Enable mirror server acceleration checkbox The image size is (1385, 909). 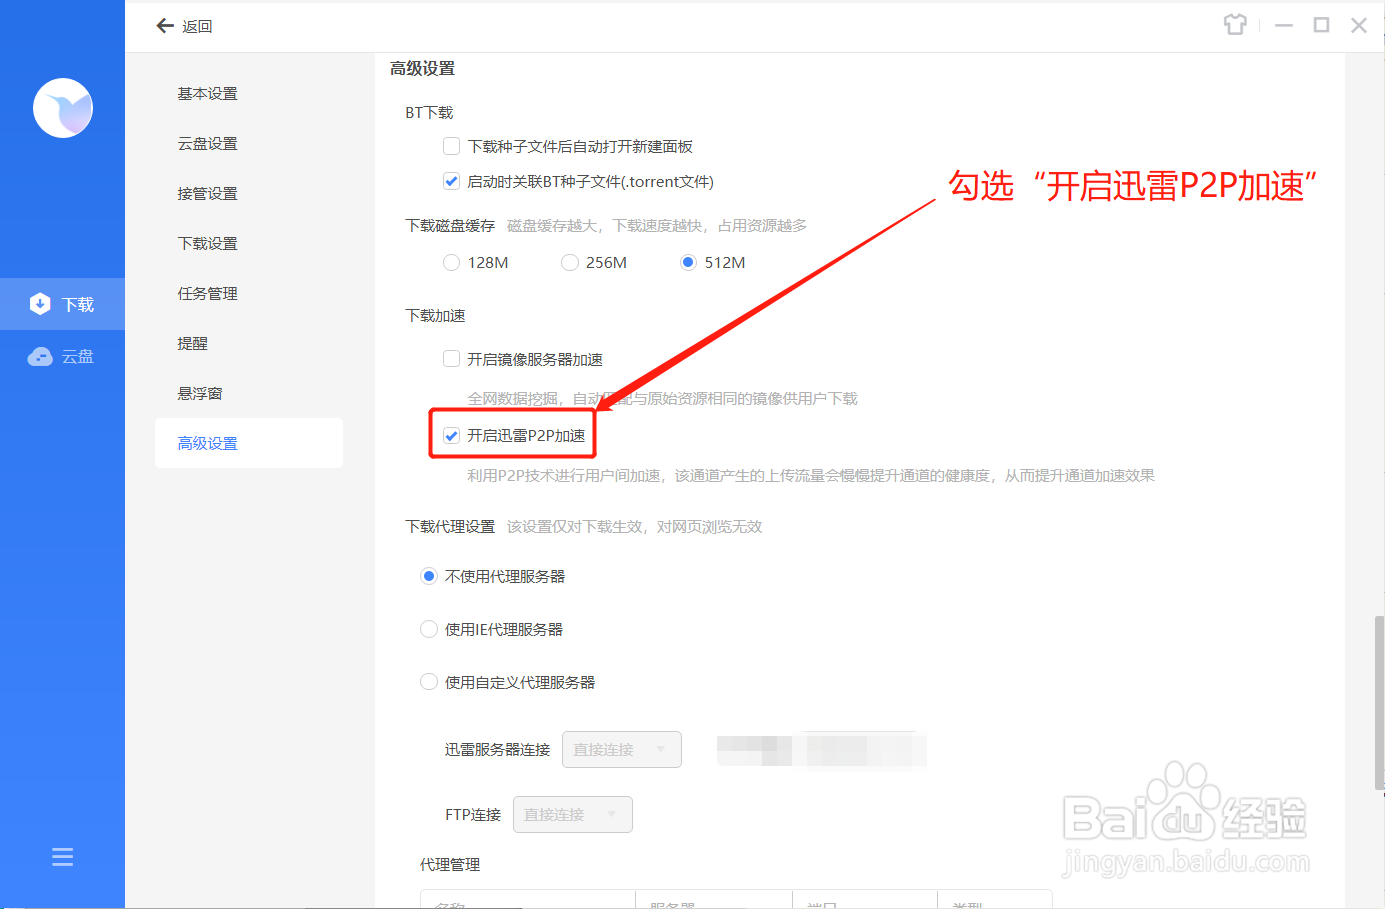[x=451, y=358]
